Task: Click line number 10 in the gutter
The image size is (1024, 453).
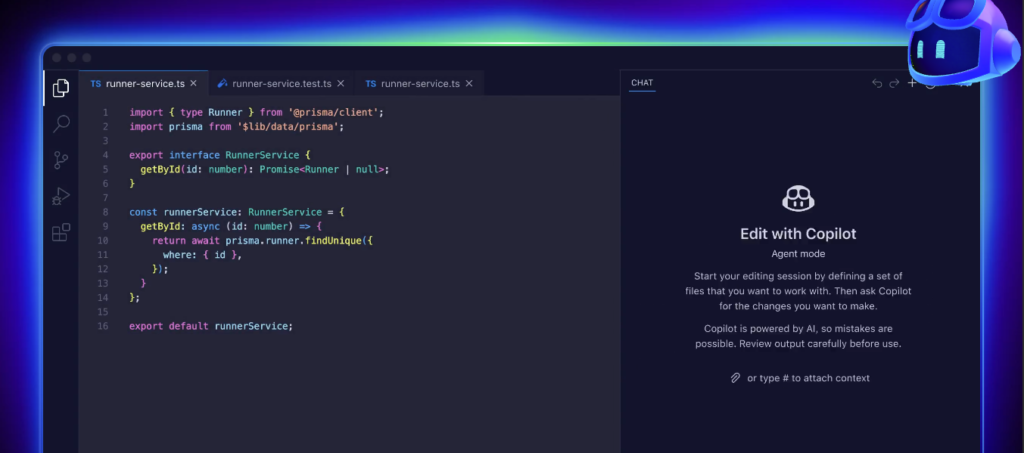Action: (103, 240)
